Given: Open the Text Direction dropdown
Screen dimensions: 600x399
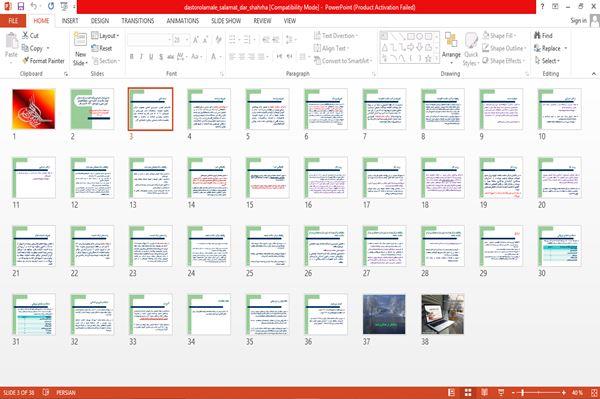Looking at the screenshot, I should click(336, 36).
